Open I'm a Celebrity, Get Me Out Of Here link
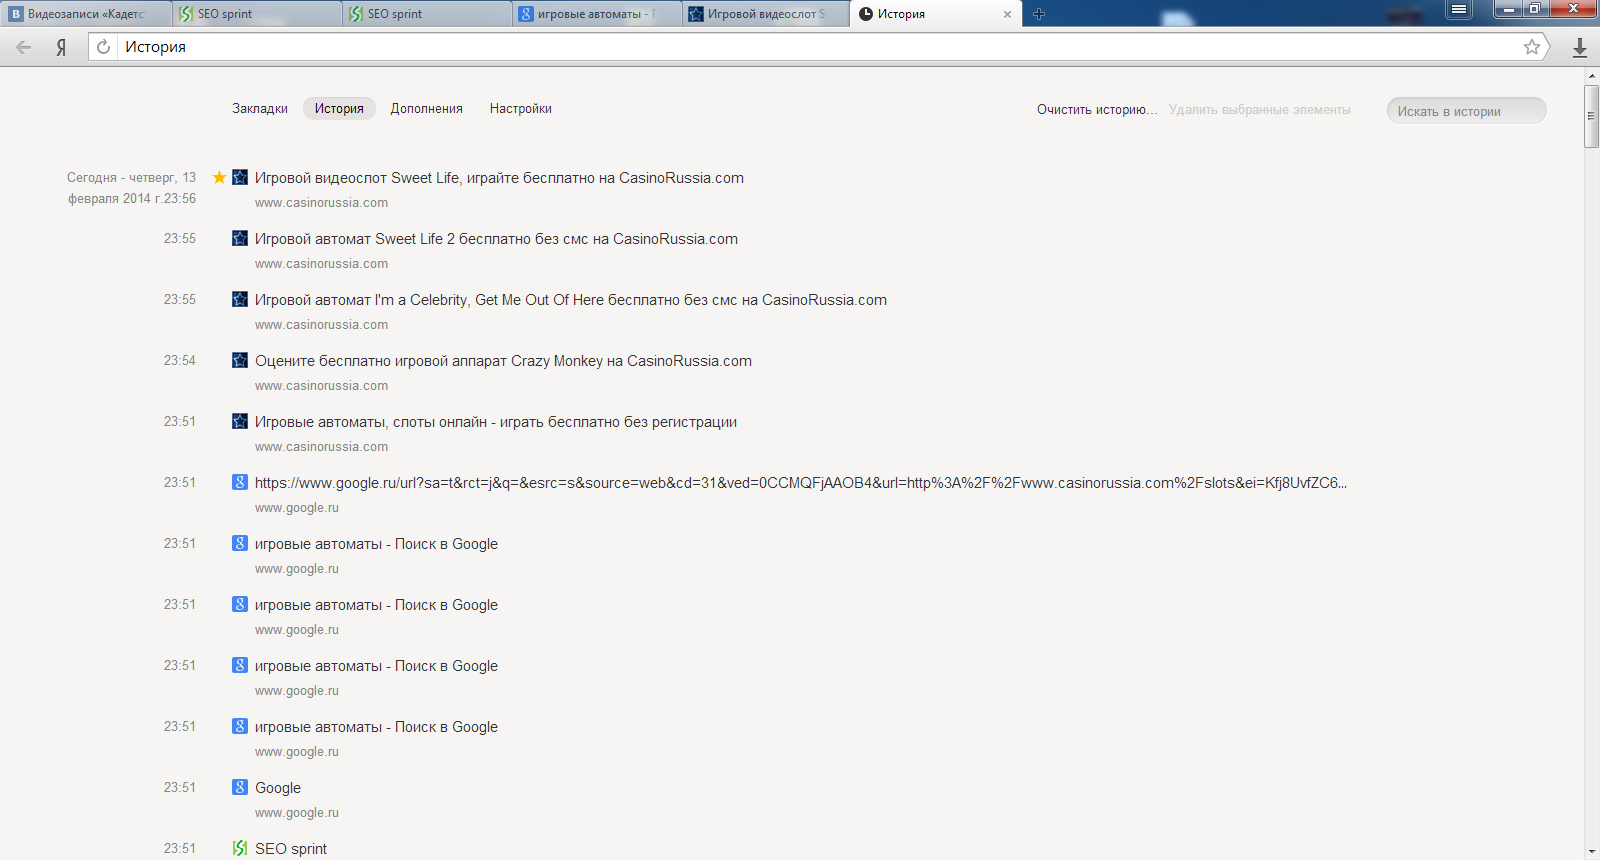Image resolution: width=1600 pixels, height=860 pixels. [x=571, y=300]
